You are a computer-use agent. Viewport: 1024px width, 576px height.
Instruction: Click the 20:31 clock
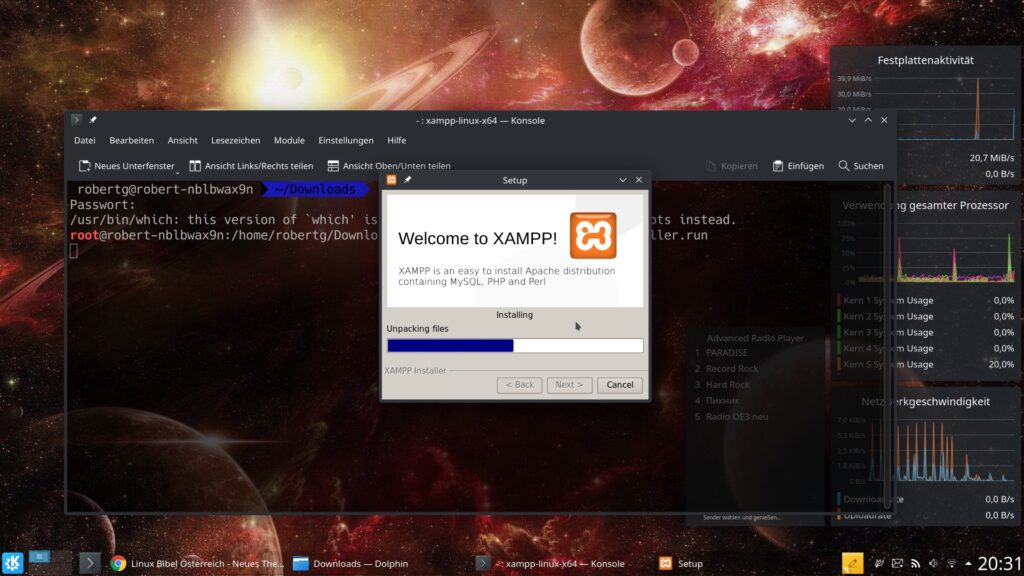click(999, 563)
